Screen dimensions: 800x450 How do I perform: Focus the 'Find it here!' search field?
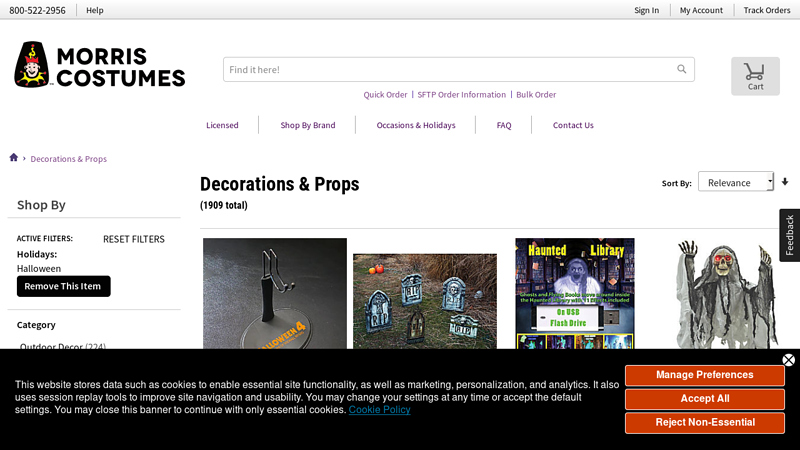pos(445,70)
